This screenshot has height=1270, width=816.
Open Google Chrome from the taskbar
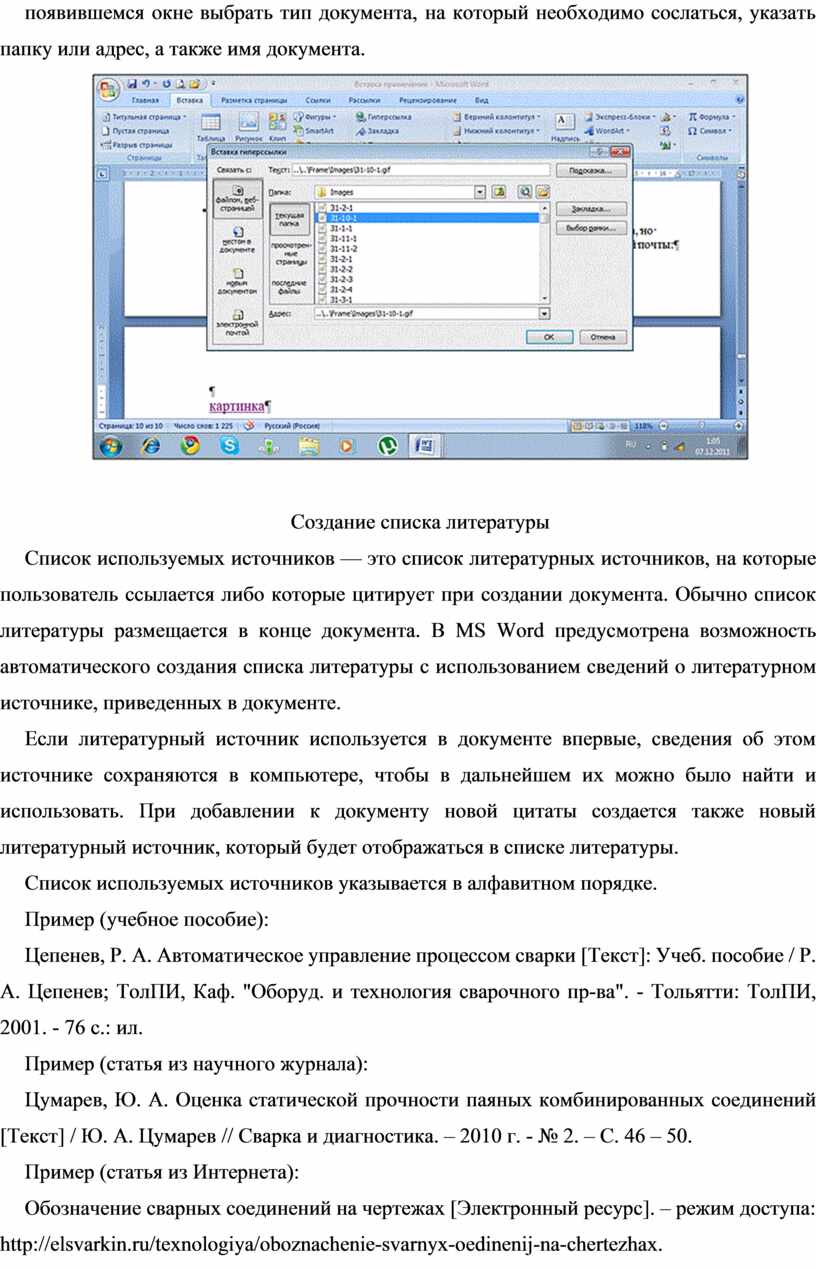(191, 445)
